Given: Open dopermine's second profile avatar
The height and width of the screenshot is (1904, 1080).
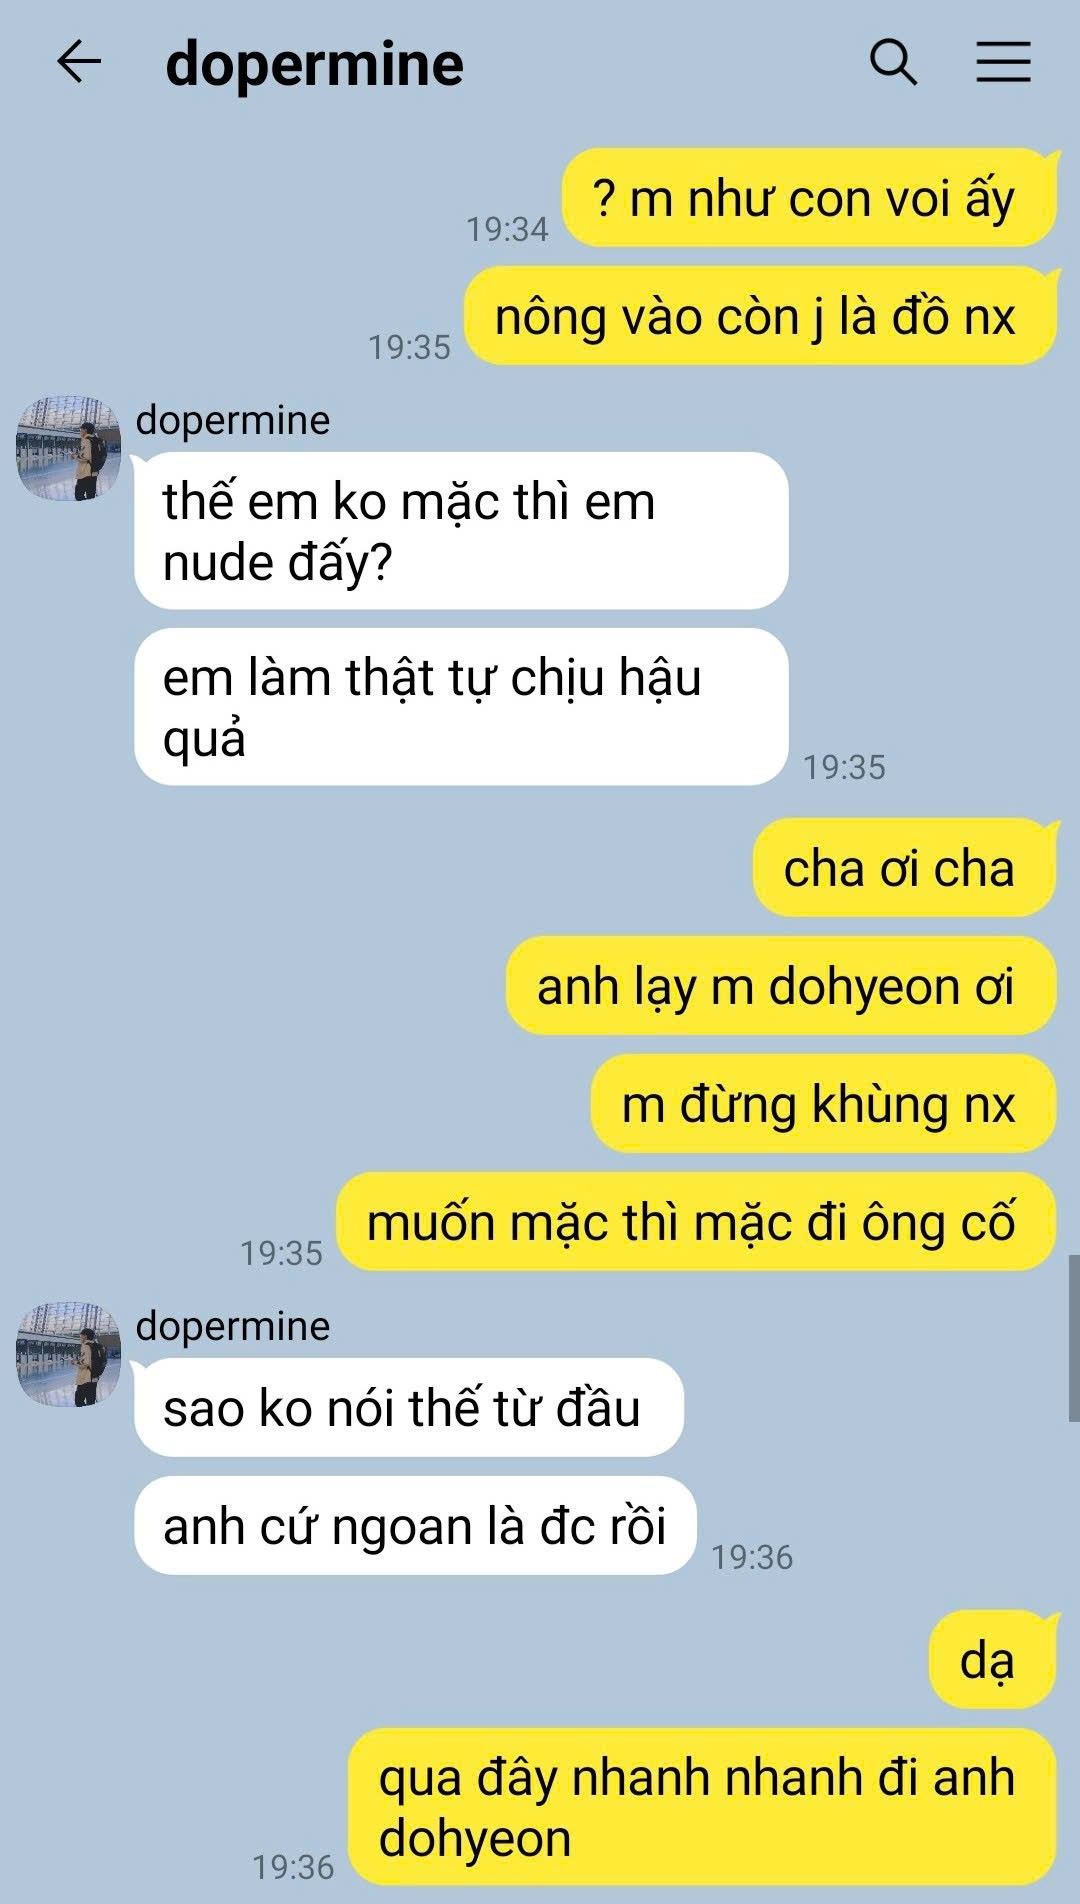Looking at the screenshot, I should click(69, 1354).
